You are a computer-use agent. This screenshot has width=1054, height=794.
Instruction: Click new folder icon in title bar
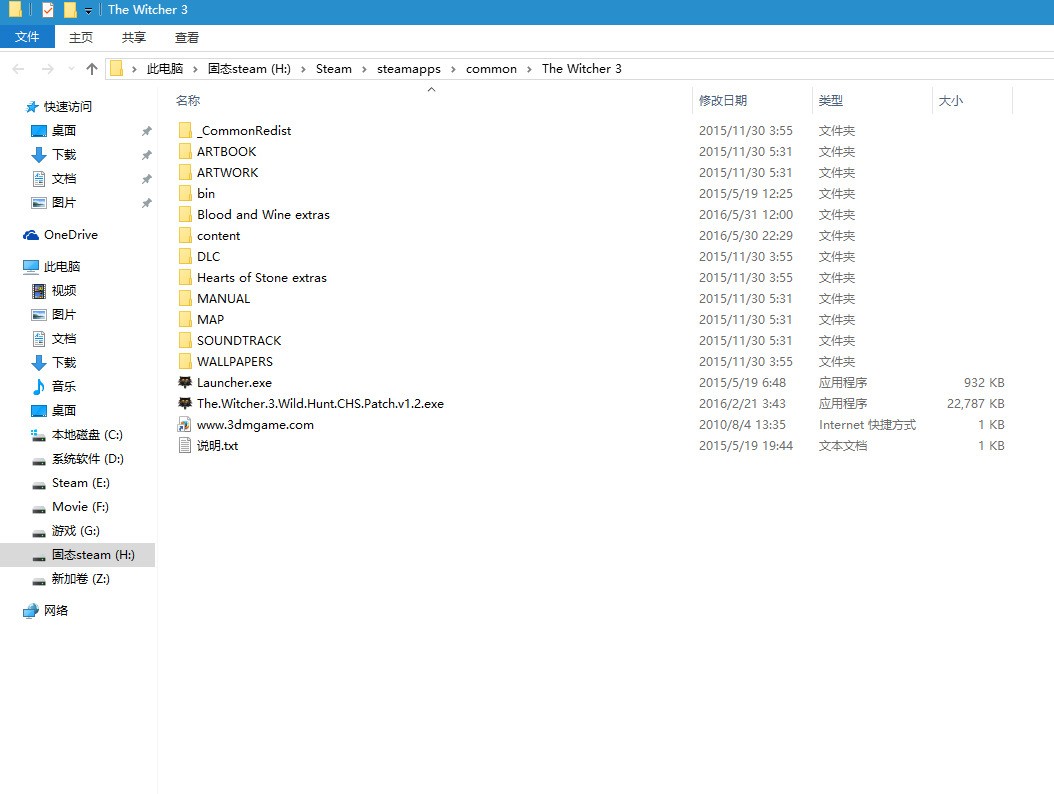tap(69, 10)
